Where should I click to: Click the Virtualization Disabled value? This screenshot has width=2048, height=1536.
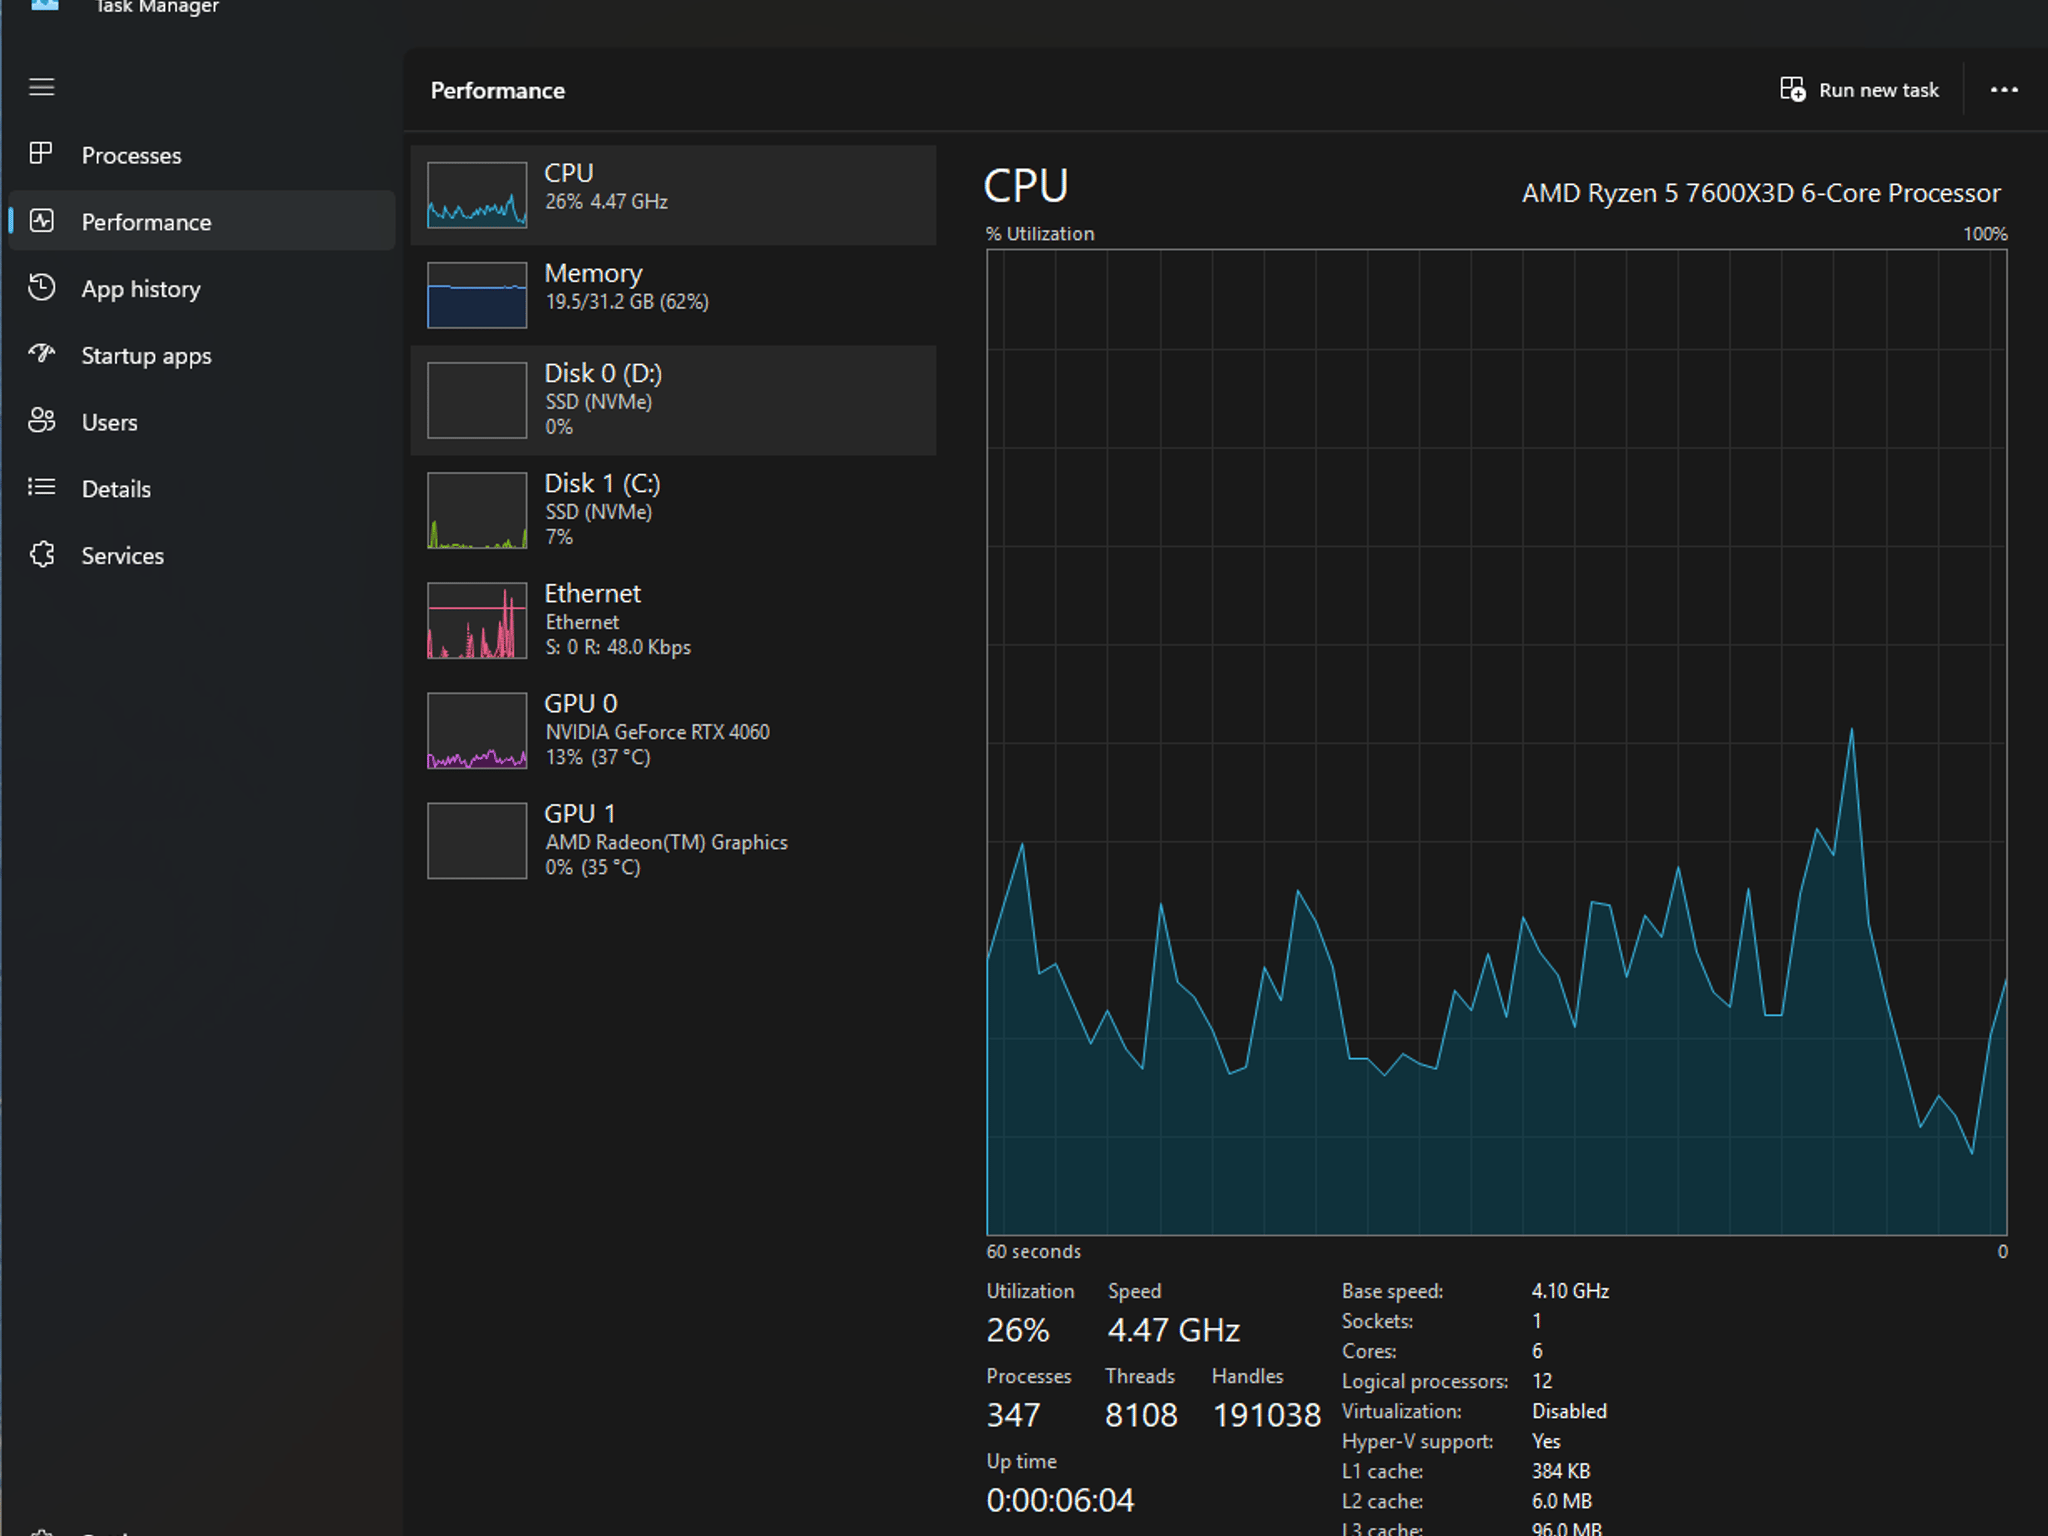(x=1569, y=1411)
